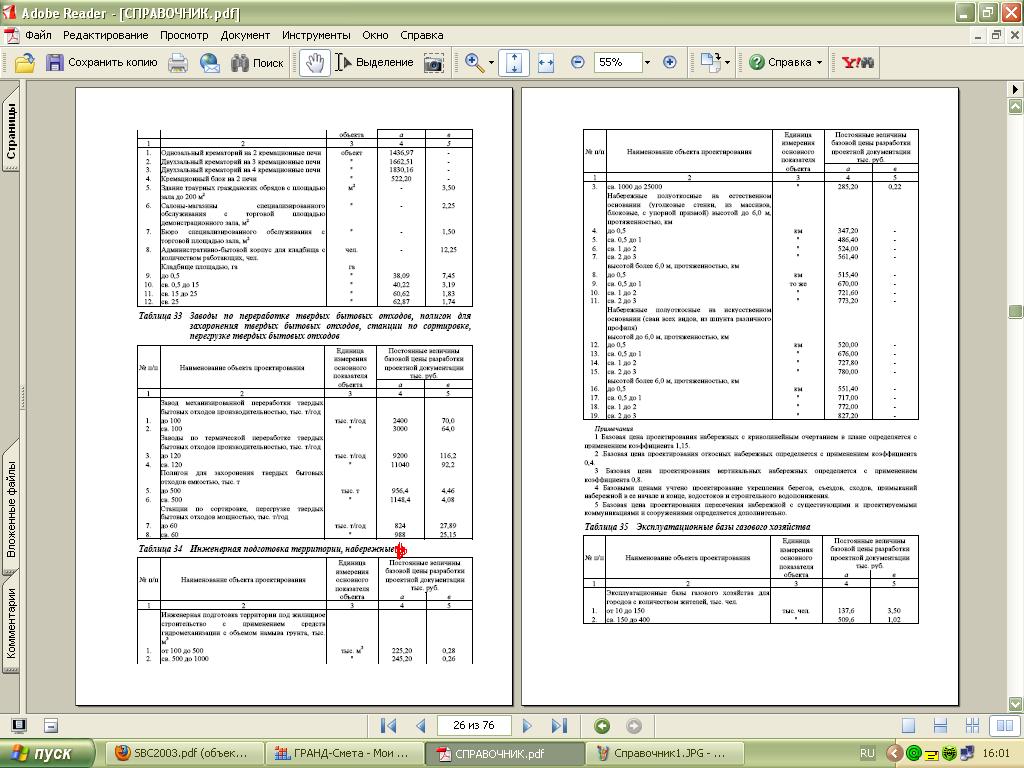This screenshot has width=1024, height=768.
Task: Open the Редактирование menu
Action: (106, 35)
